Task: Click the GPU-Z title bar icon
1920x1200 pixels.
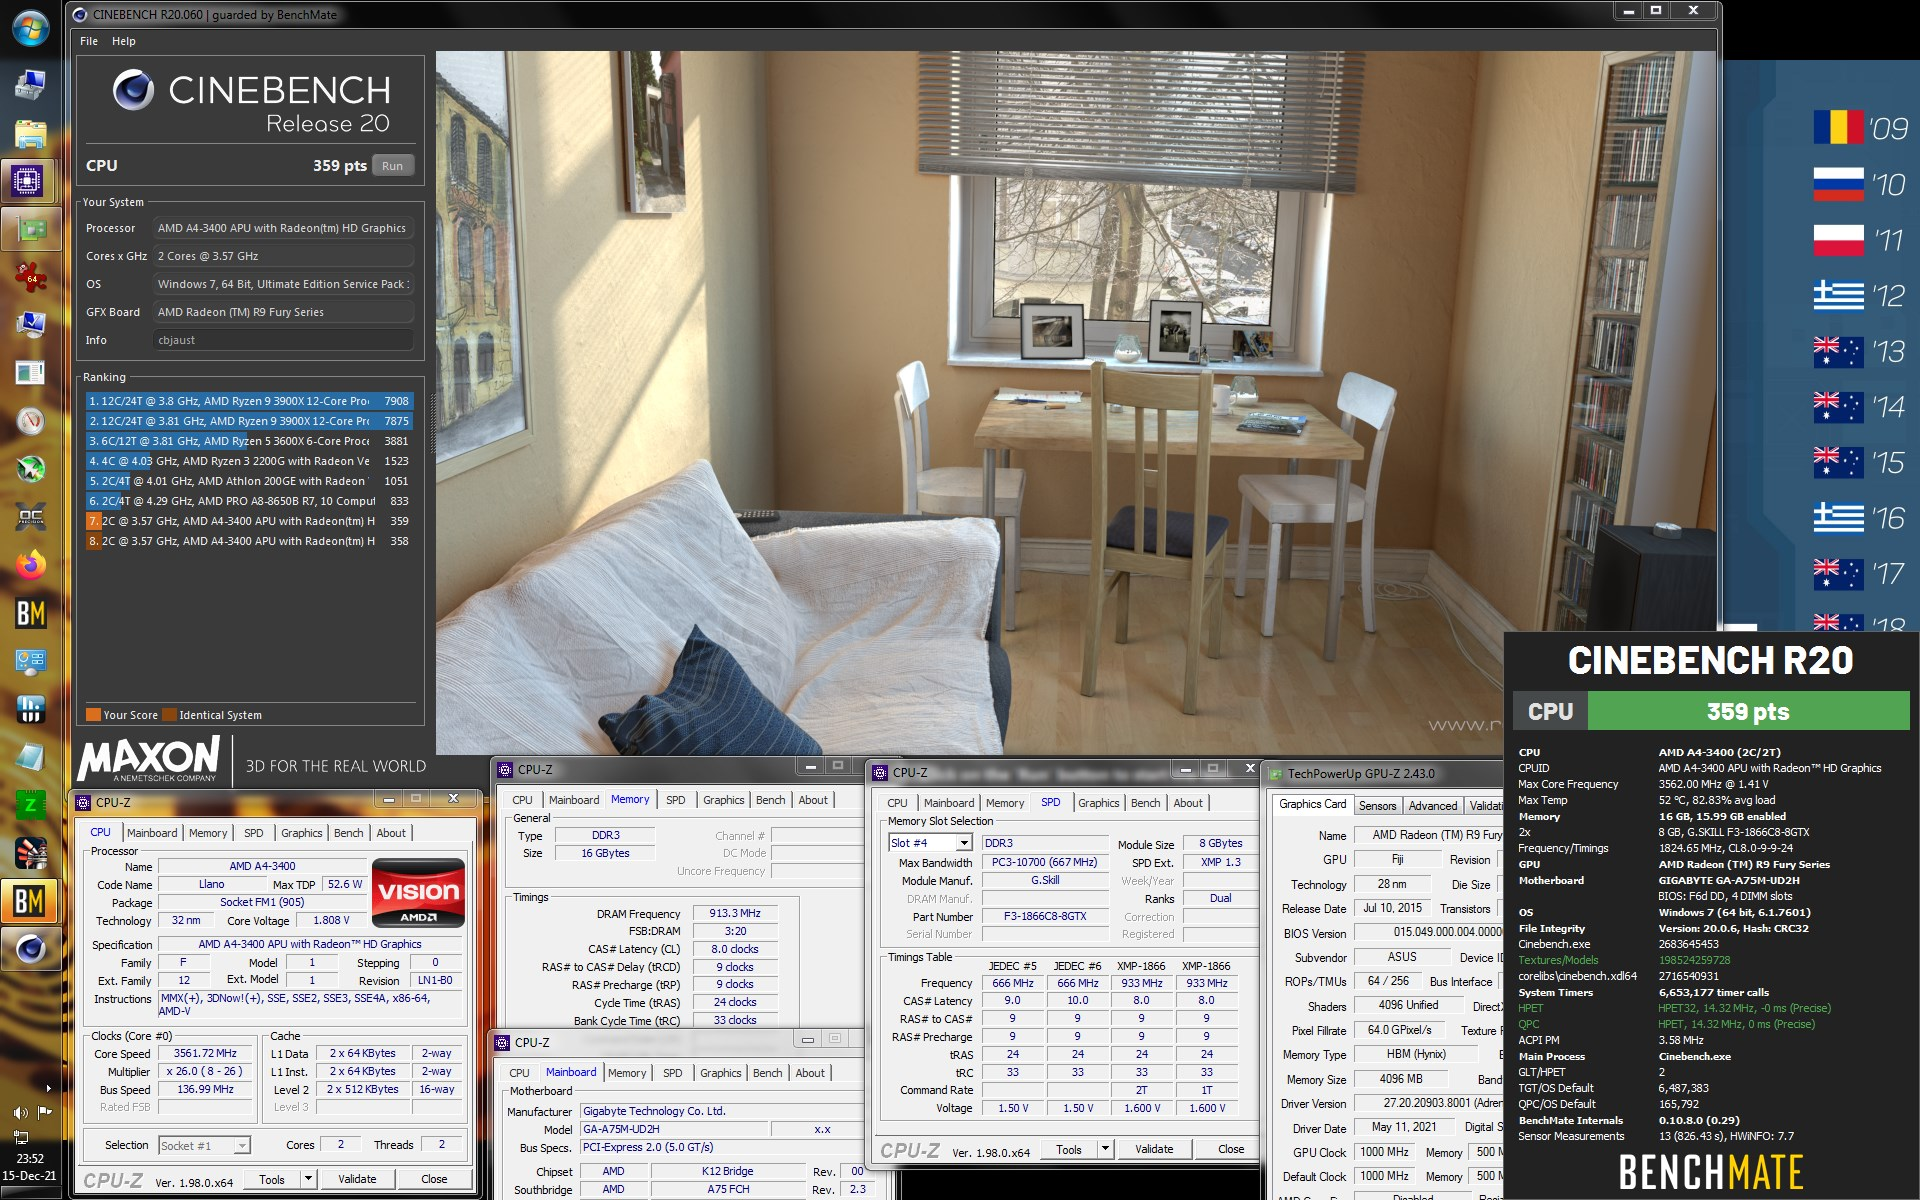Action: (1276, 774)
